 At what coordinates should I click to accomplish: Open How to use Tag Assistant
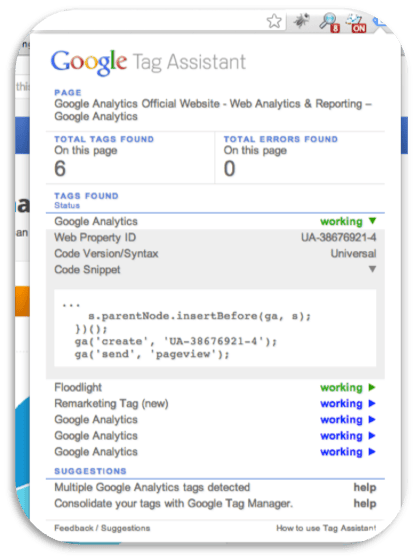pyautogui.click(x=326, y=528)
